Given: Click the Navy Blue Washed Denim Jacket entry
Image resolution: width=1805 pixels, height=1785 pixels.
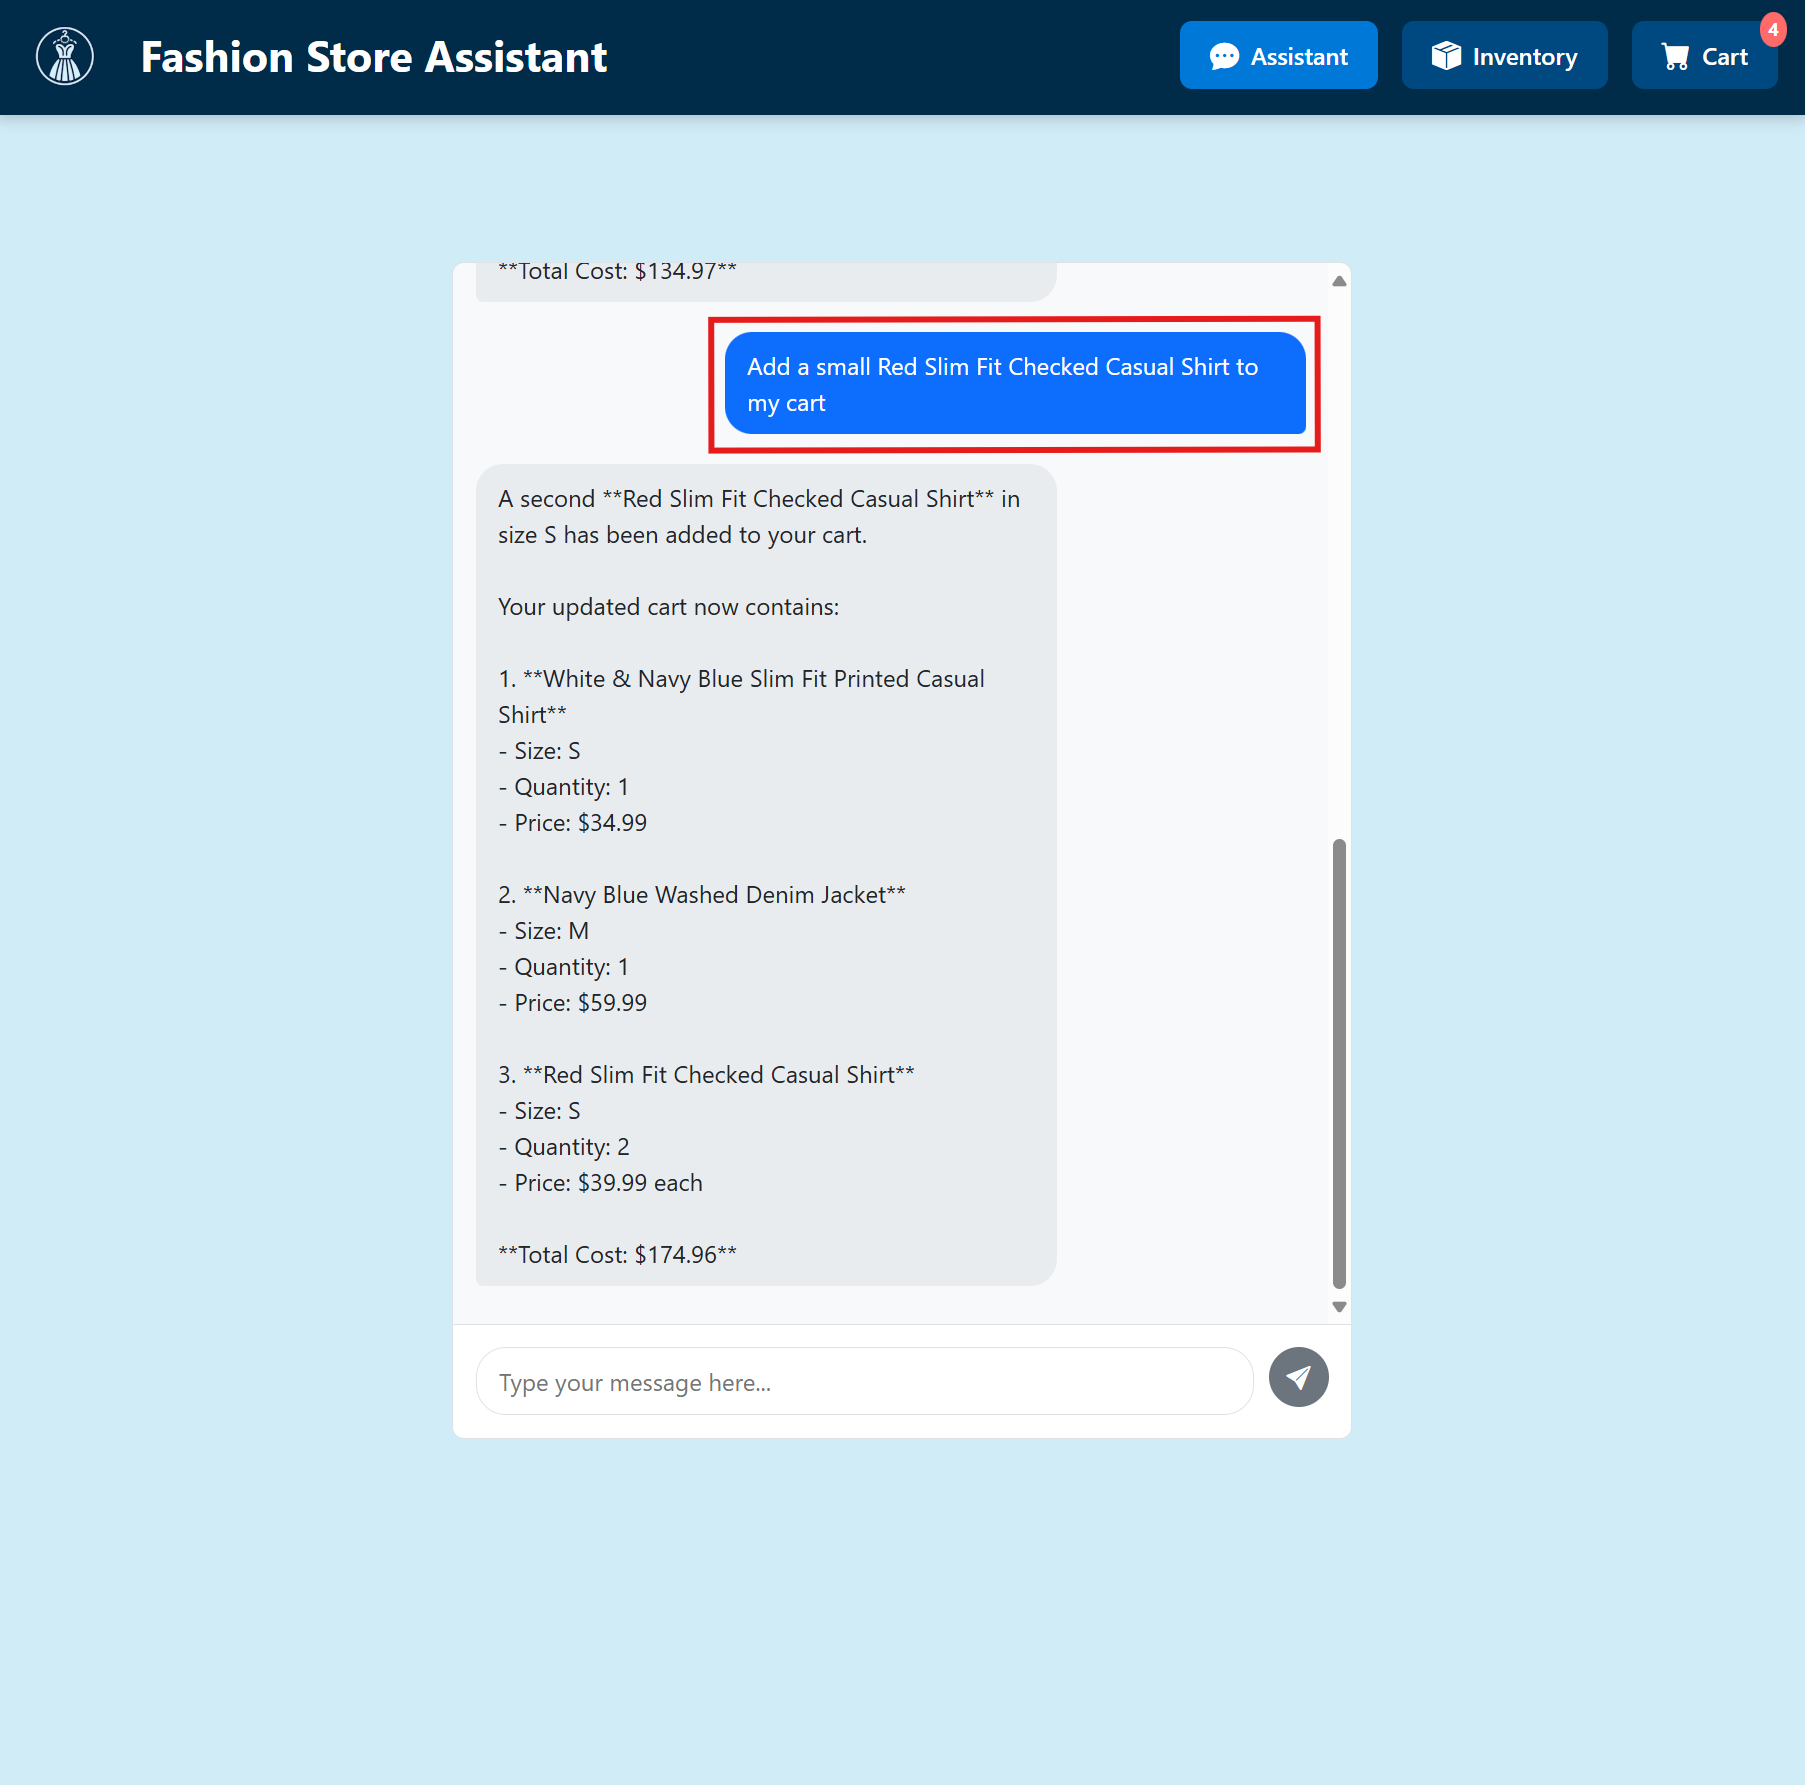Looking at the screenshot, I should coord(702,894).
